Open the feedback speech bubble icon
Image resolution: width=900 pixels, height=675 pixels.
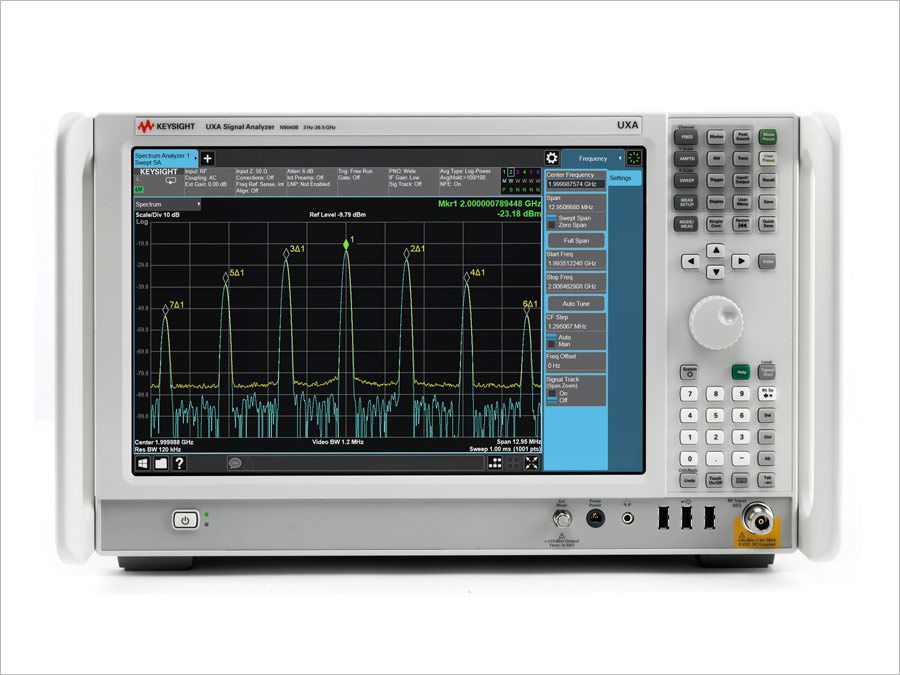tap(234, 462)
